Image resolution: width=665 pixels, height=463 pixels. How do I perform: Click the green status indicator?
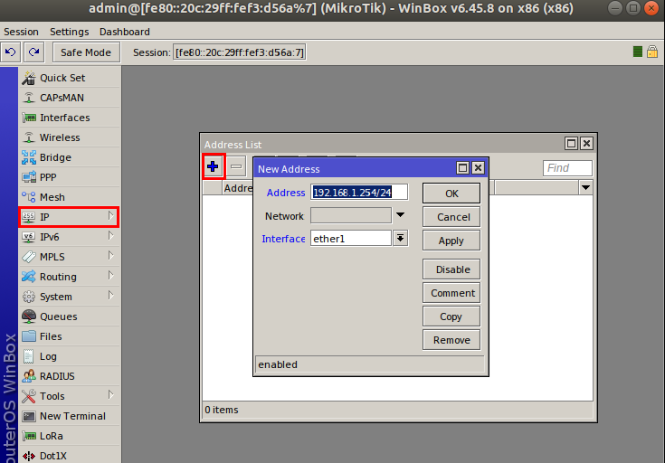(637, 52)
